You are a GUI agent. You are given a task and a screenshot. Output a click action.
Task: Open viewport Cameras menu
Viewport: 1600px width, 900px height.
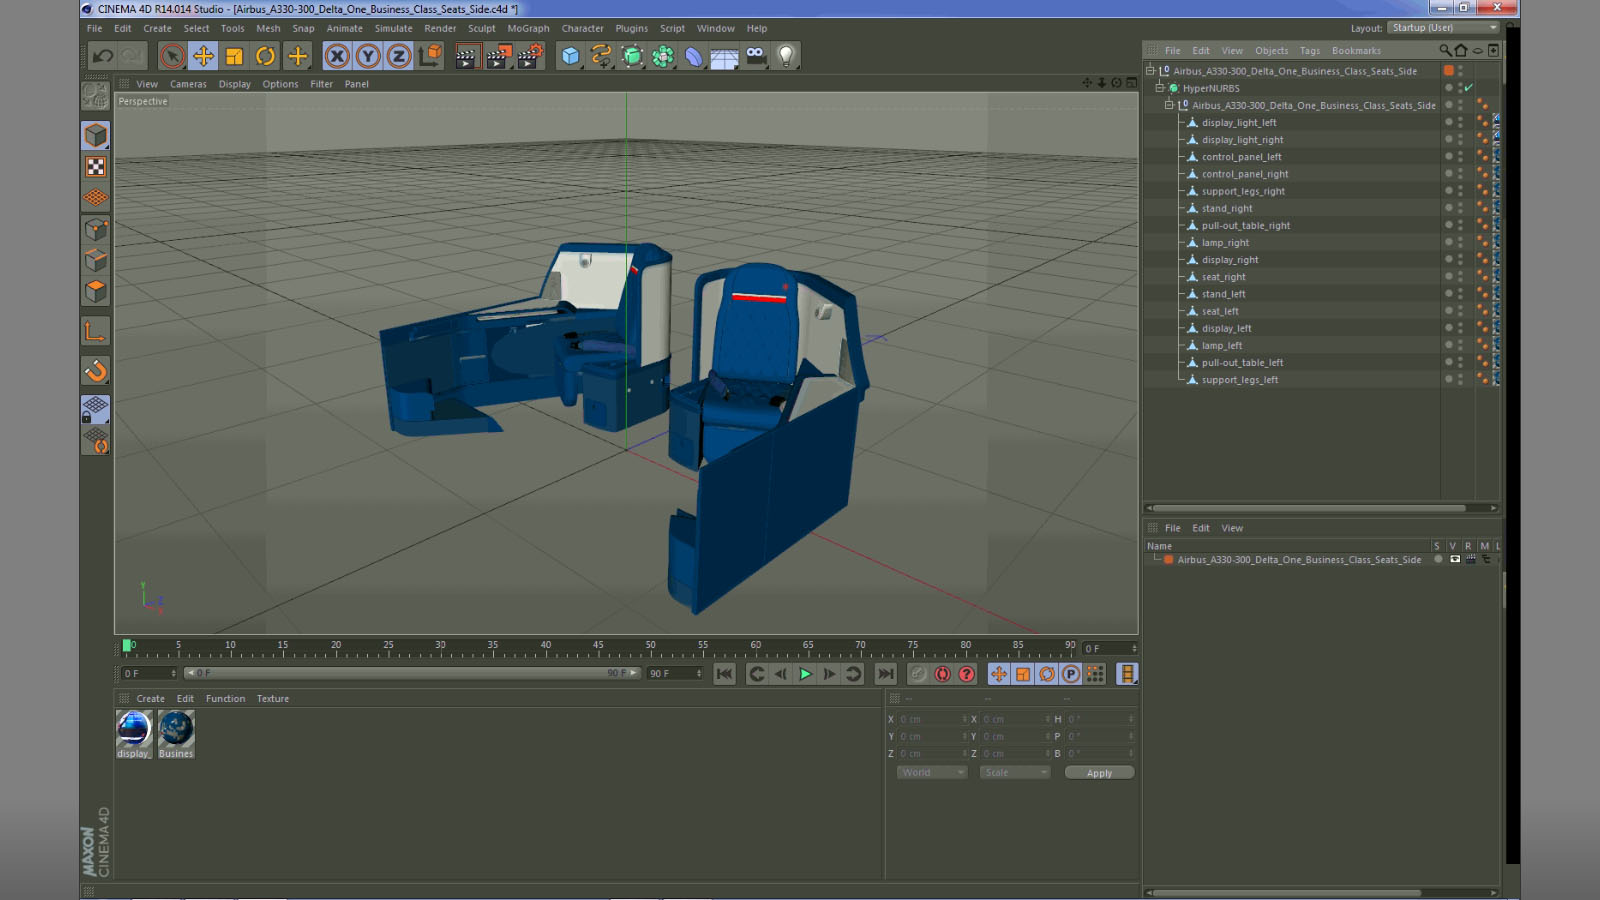click(x=188, y=84)
